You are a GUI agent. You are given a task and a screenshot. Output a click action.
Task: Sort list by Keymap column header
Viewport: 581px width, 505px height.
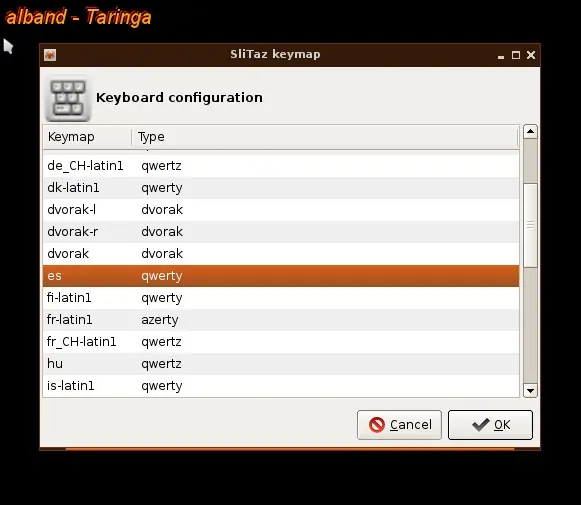[x=87, y=137]
